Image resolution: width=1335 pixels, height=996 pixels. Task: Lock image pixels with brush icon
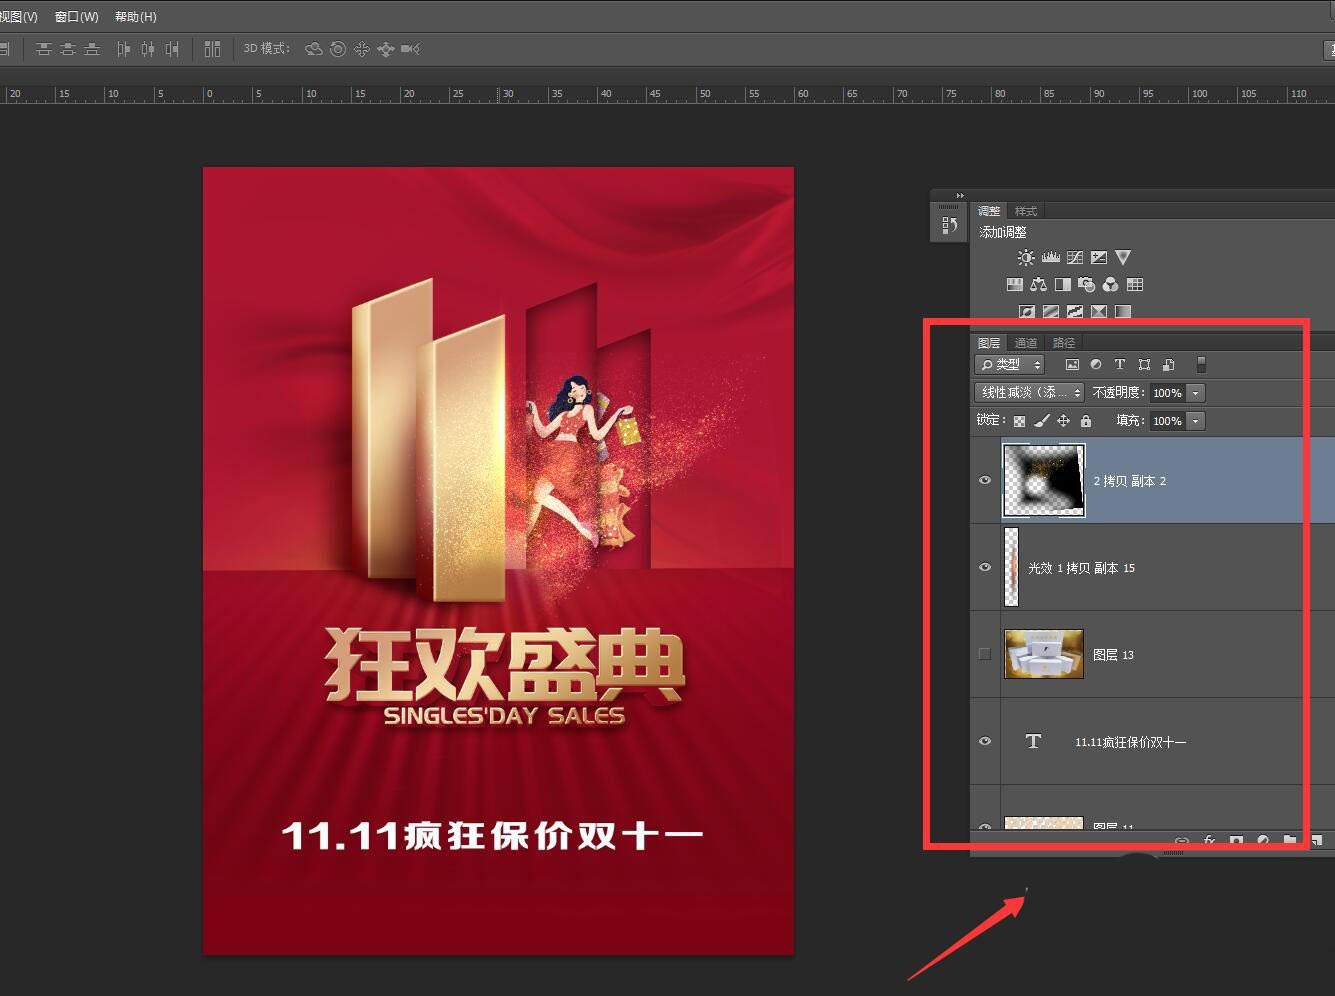(1041, 421)
